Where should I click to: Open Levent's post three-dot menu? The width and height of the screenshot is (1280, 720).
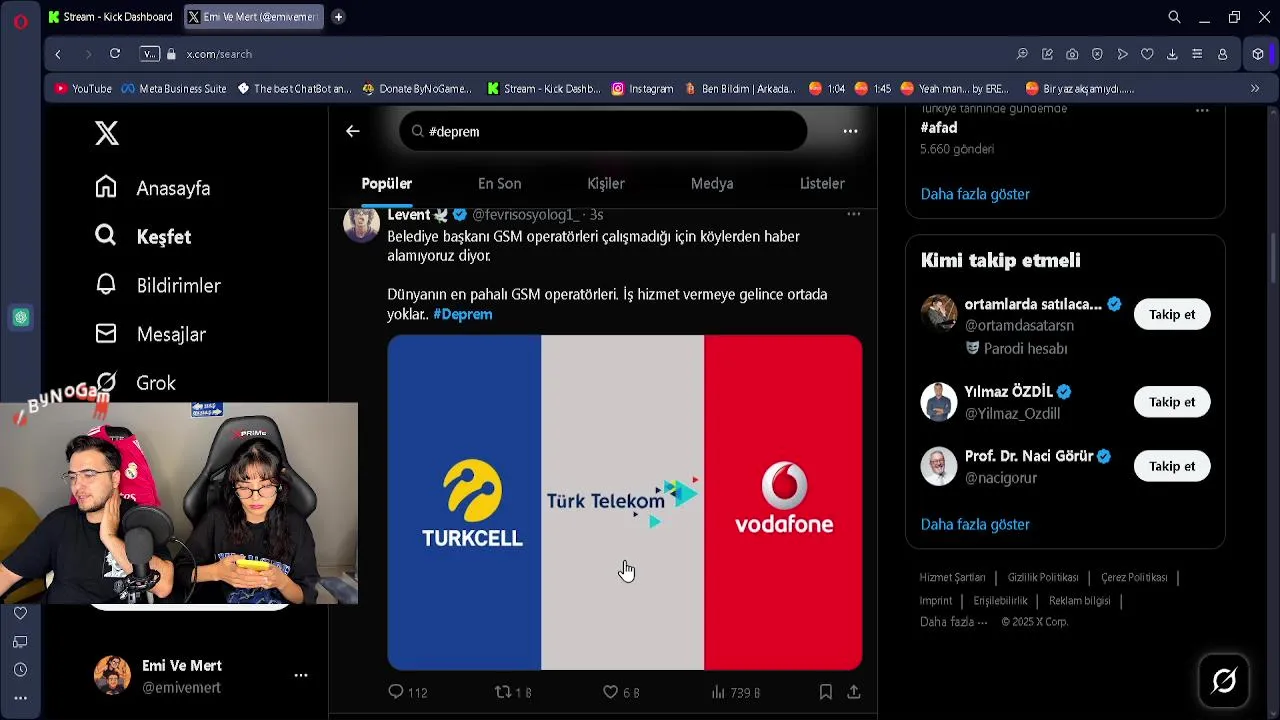(853, 214)
